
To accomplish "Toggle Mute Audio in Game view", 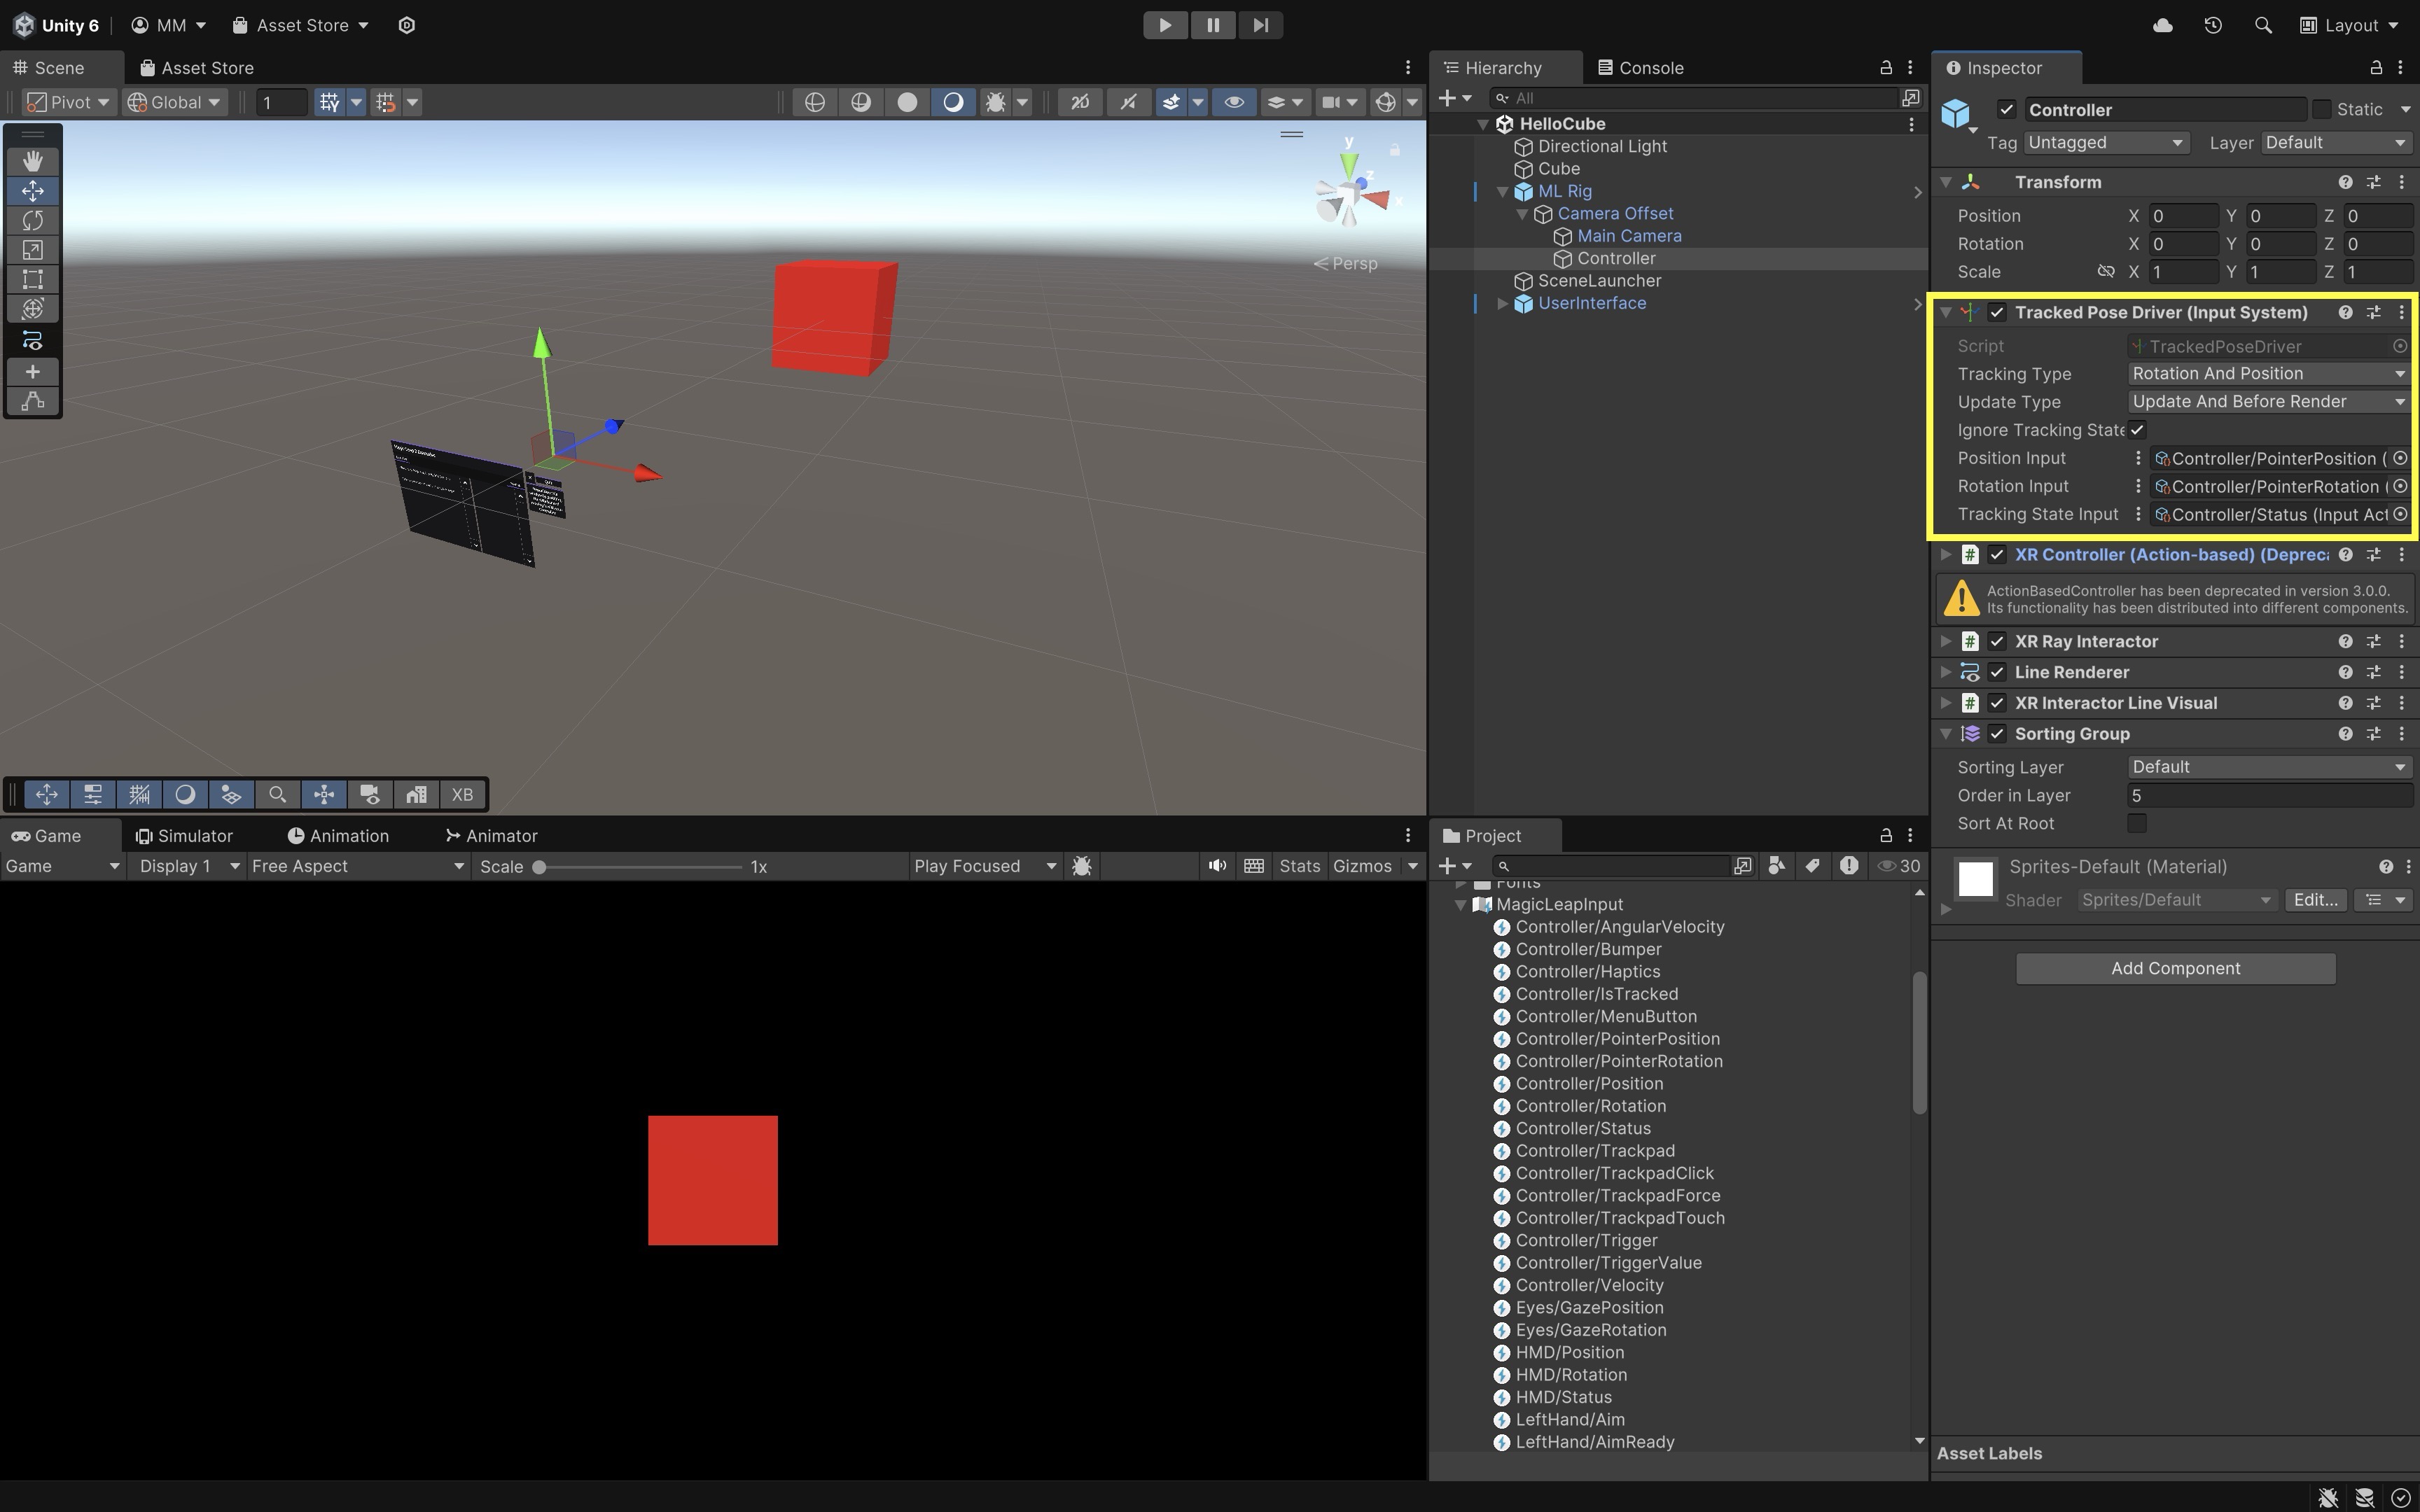I will point(1216,866).
